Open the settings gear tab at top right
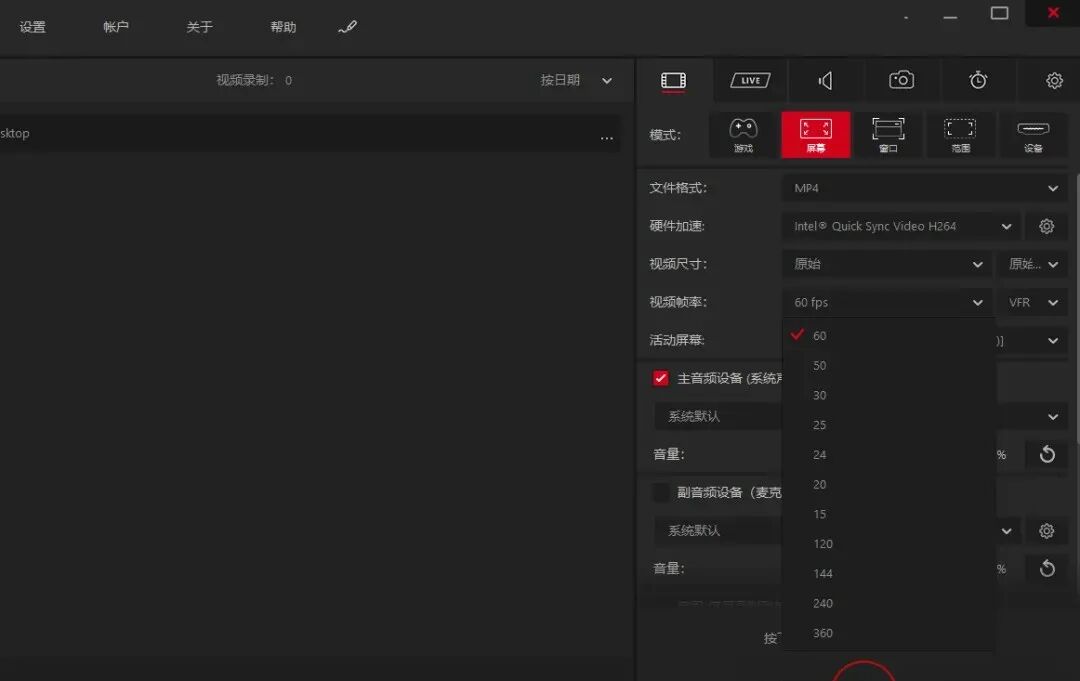Viewport: 1080px width, 681px height. click(x=1054, y=81)
